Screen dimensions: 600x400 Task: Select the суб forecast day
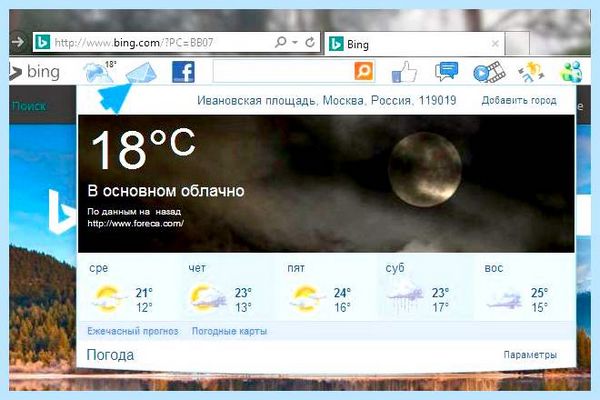[x=423, y=289]
